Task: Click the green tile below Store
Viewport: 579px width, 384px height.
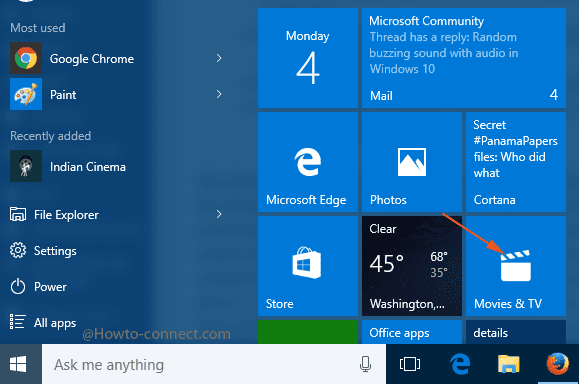Action: tap(308, 332)
